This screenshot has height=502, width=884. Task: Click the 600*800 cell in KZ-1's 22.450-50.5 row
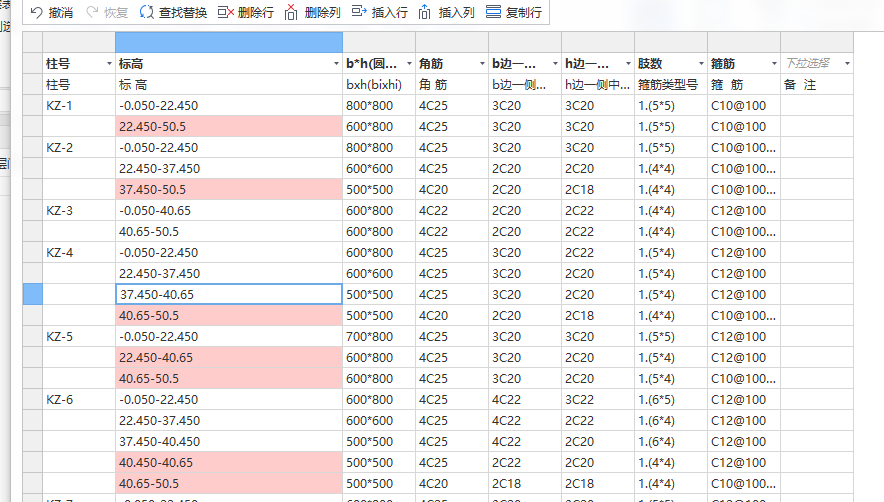(379, 126)
